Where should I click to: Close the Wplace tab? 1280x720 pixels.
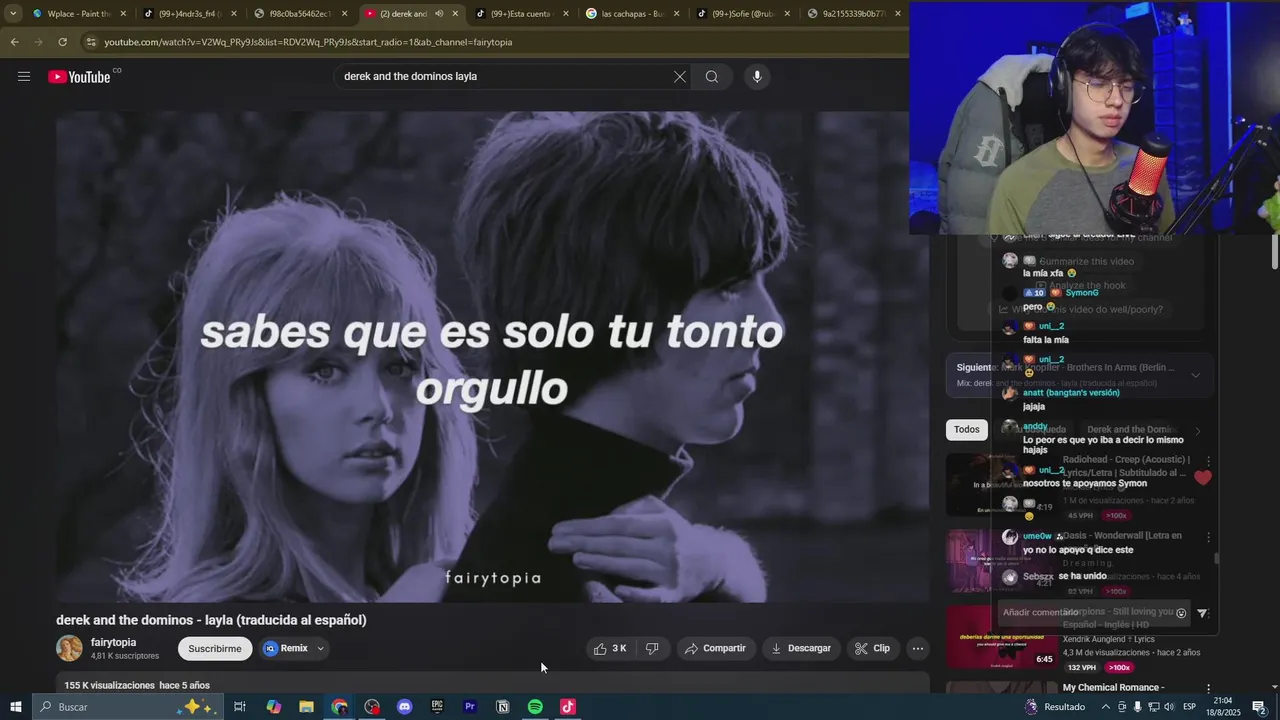pos(124,14)
